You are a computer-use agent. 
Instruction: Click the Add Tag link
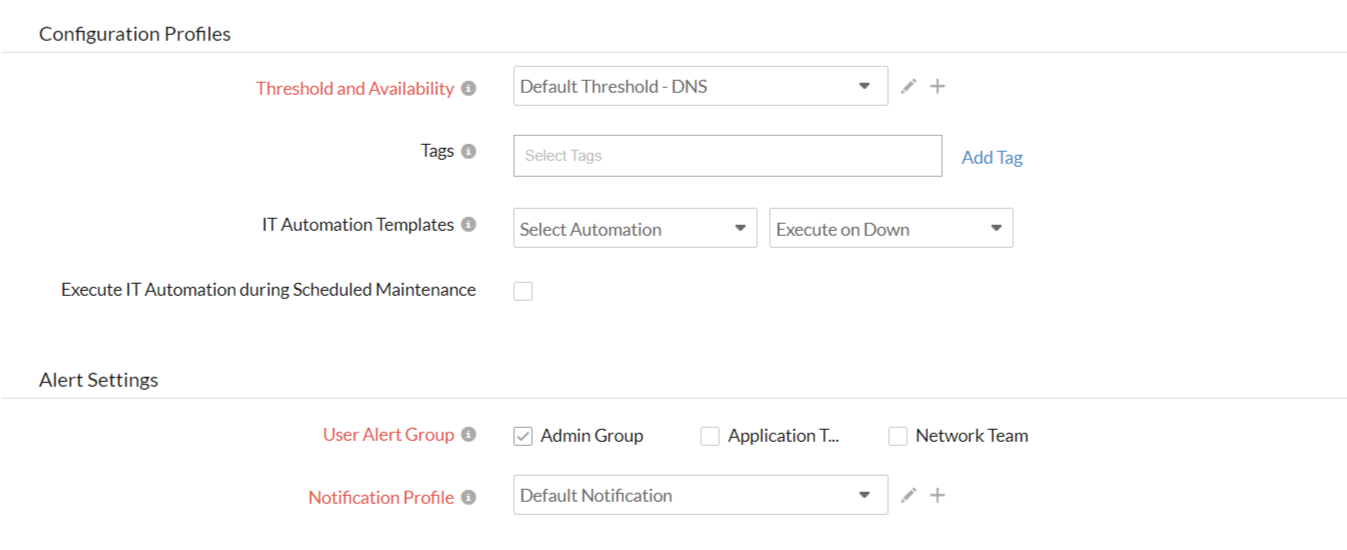(x=991, y=158)
